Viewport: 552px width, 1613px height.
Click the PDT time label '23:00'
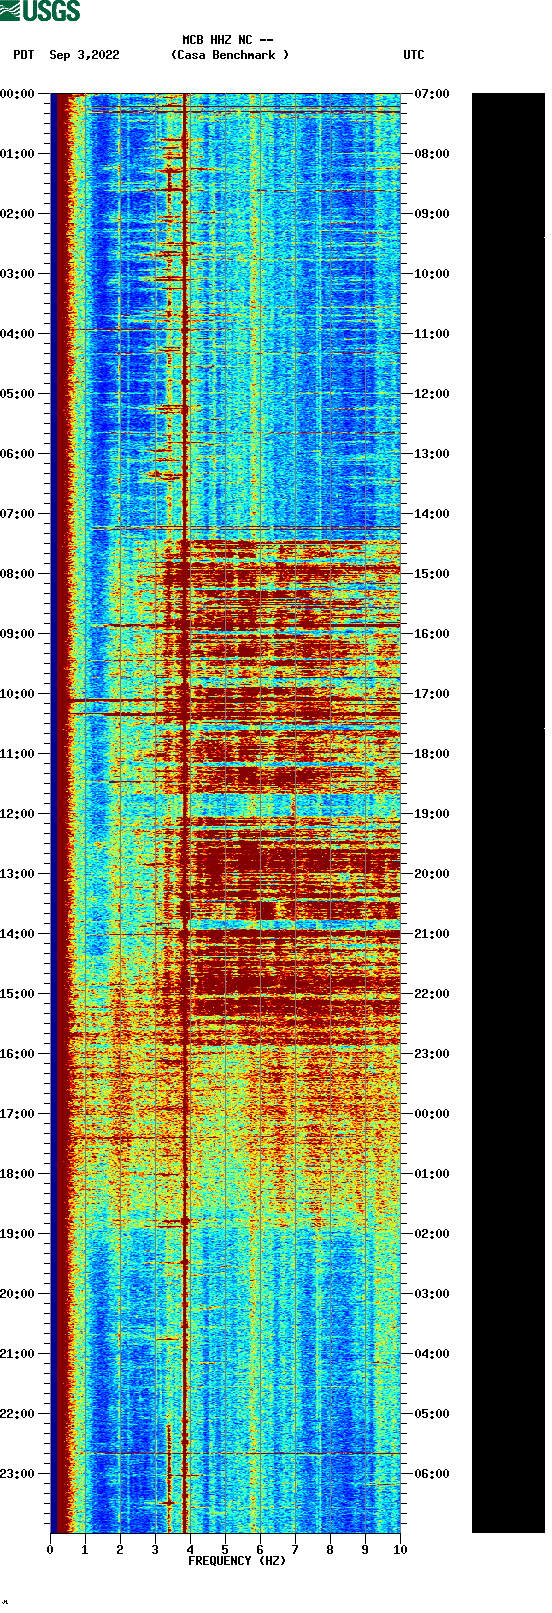click(x=18, y=1474)
